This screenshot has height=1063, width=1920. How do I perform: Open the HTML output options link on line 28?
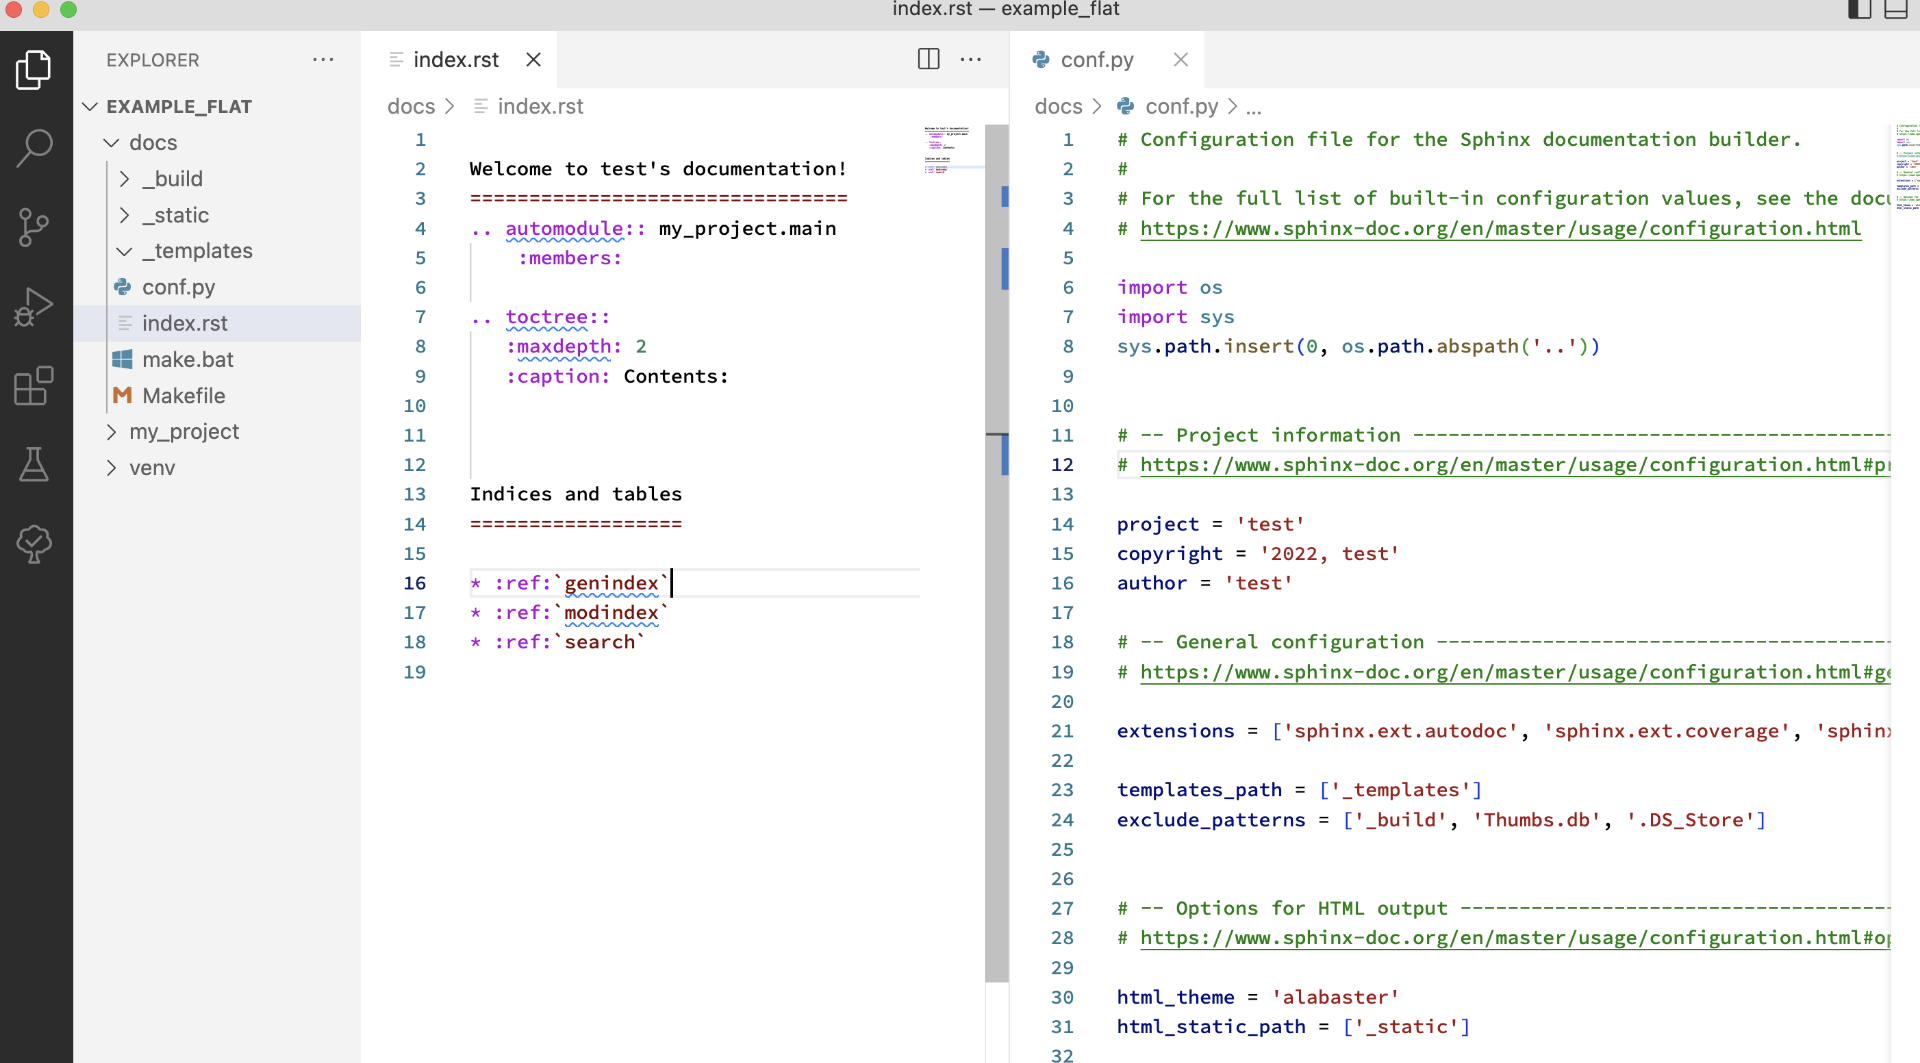1515,938
